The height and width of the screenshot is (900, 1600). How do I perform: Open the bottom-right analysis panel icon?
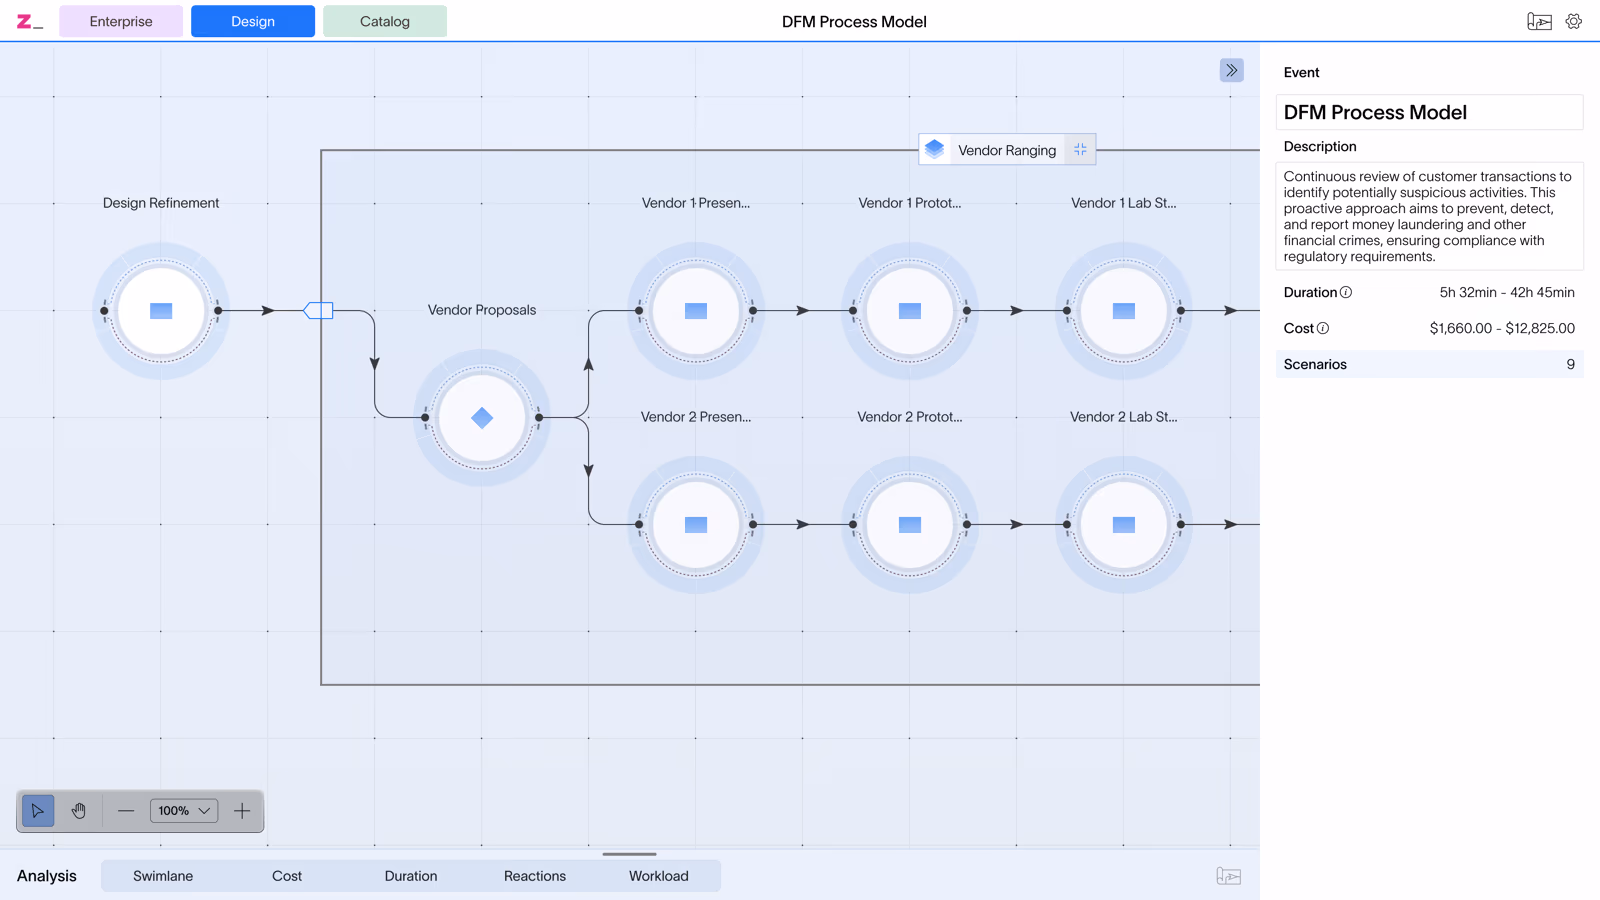[x=1229, y=876]
